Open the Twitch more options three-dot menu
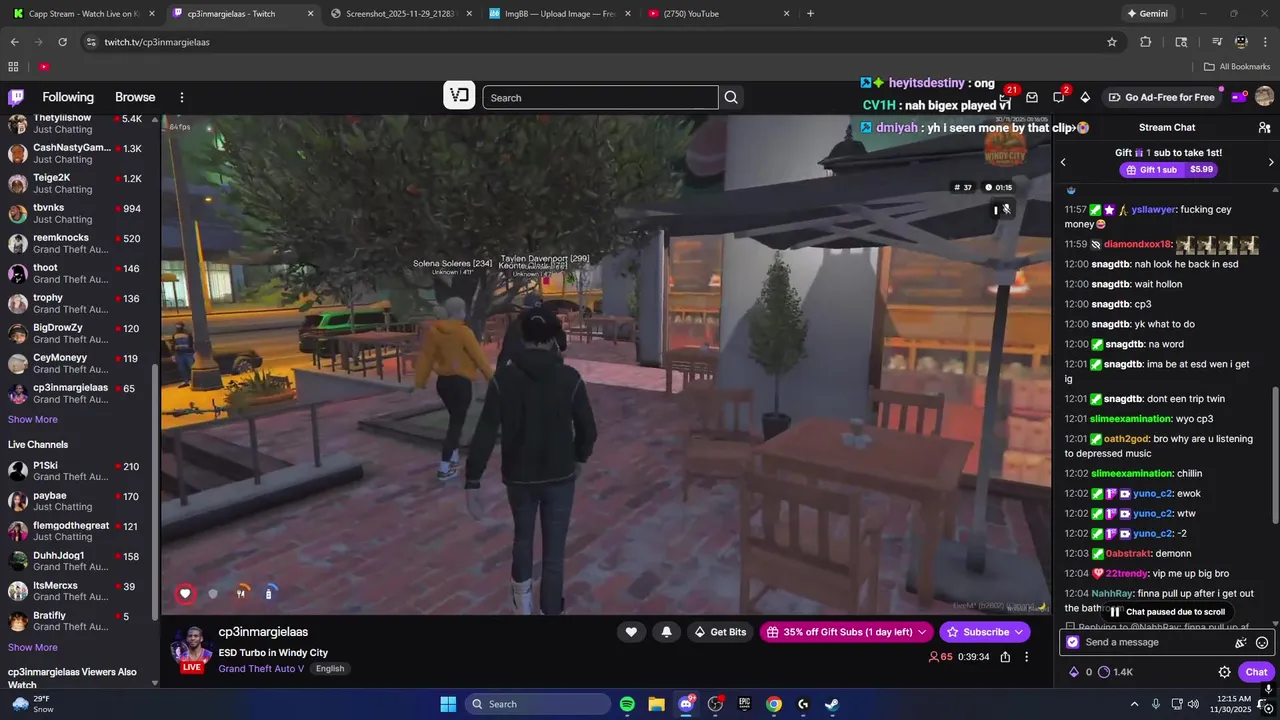 (182, 97)
